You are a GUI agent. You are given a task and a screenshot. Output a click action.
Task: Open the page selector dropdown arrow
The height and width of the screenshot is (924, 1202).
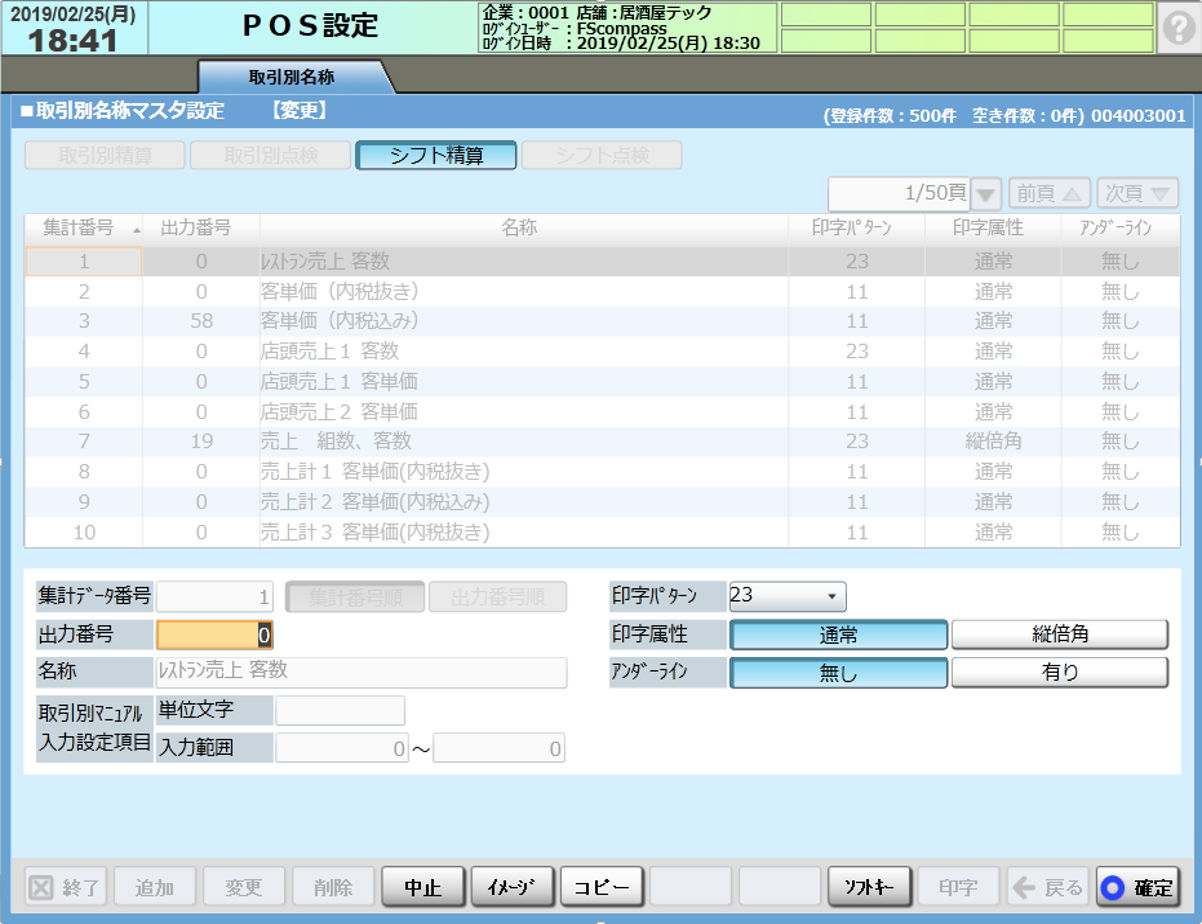tap(987, 193)
